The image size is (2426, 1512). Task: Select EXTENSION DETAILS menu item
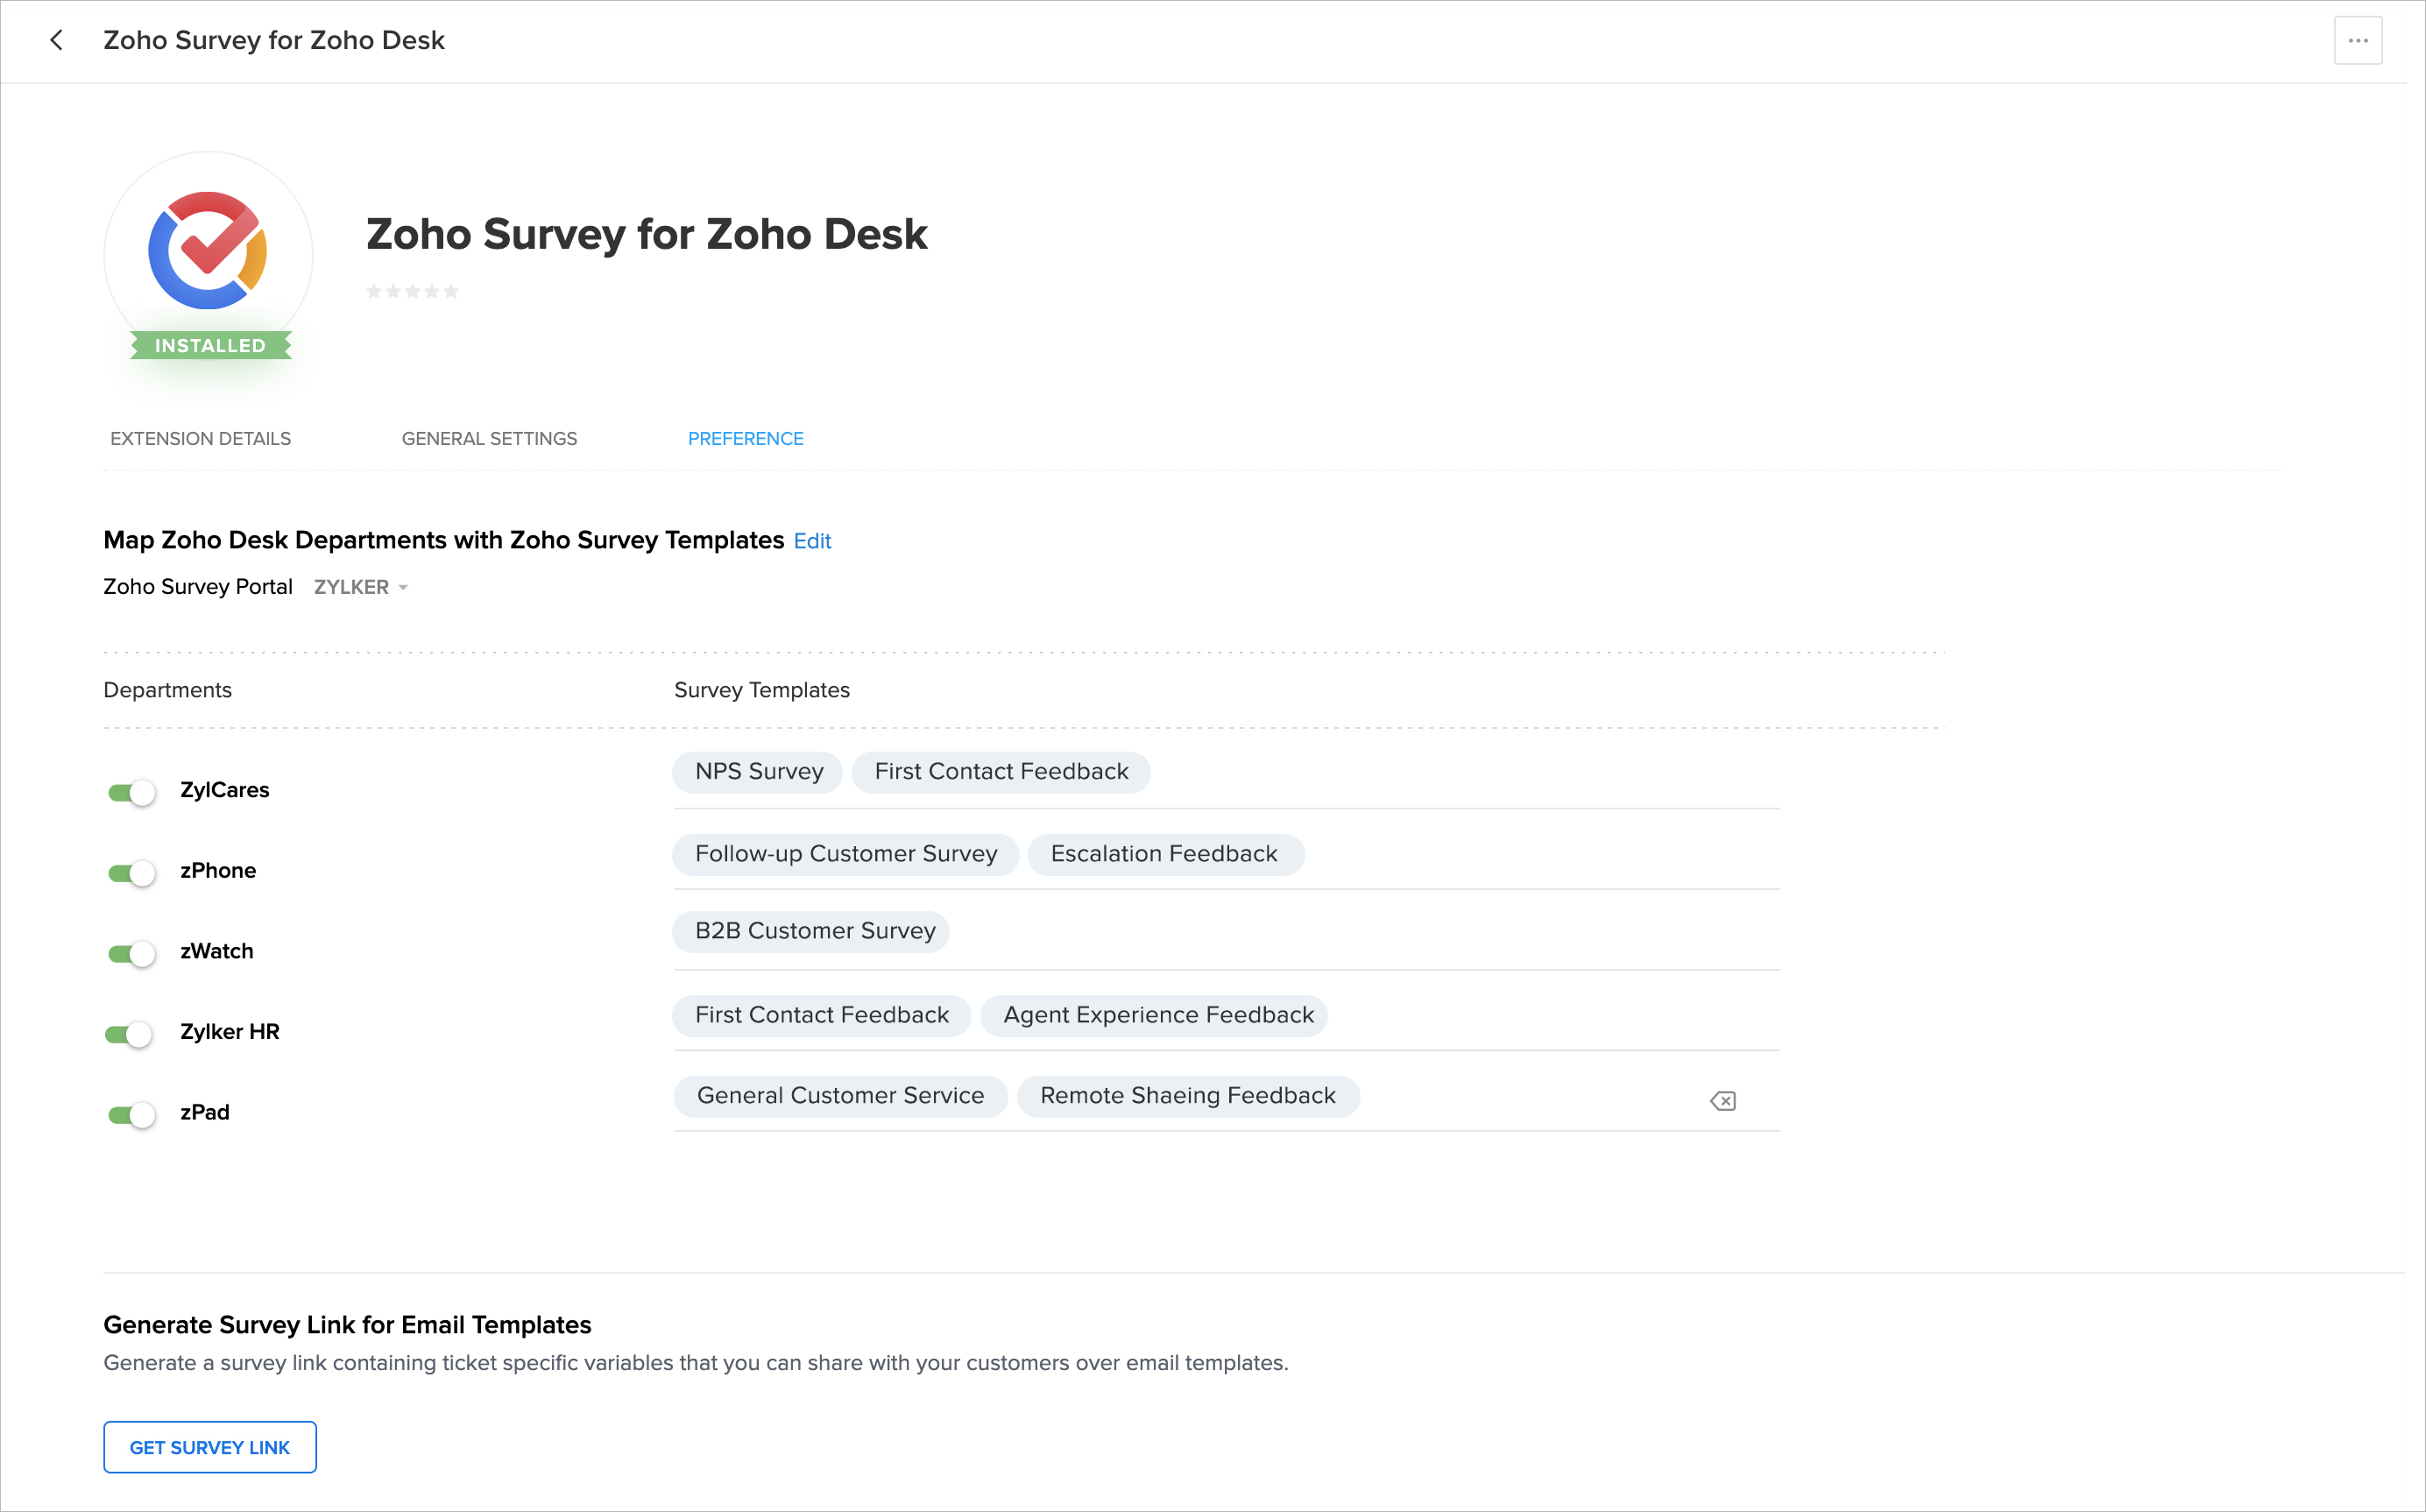pyautogui.click(x=199, y=437)
